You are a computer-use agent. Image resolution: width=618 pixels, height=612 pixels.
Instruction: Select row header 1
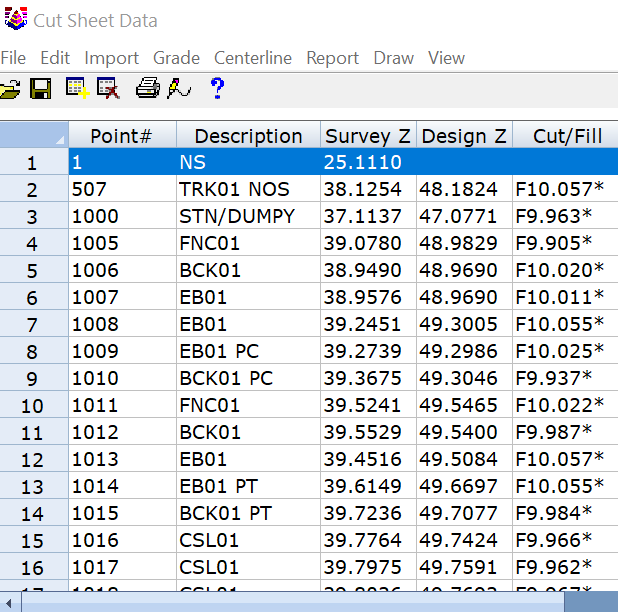click(34, 162)
